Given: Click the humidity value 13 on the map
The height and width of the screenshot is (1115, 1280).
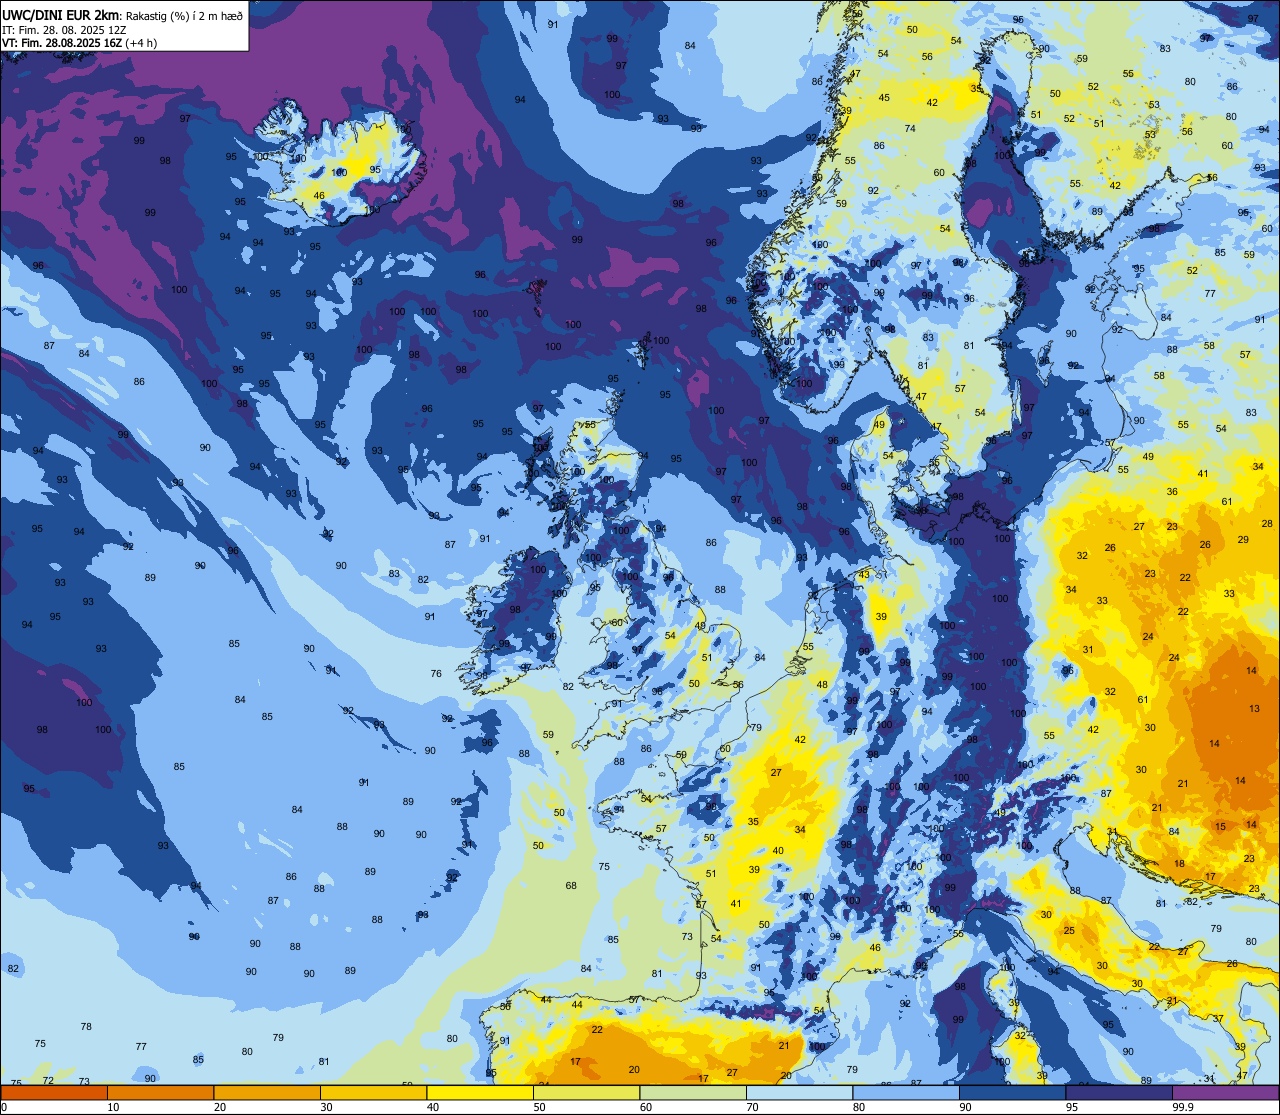Looking at the screenshot, I should [x=1254, y=708].
